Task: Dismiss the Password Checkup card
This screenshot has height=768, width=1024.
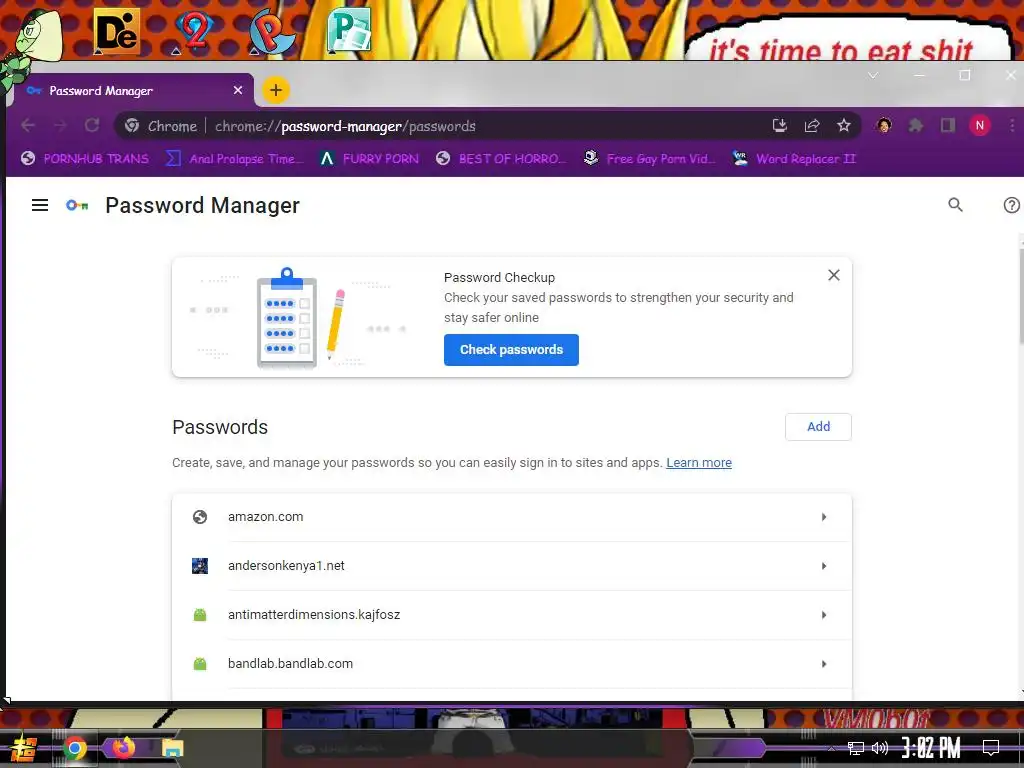Action: (x=834, y=275)
